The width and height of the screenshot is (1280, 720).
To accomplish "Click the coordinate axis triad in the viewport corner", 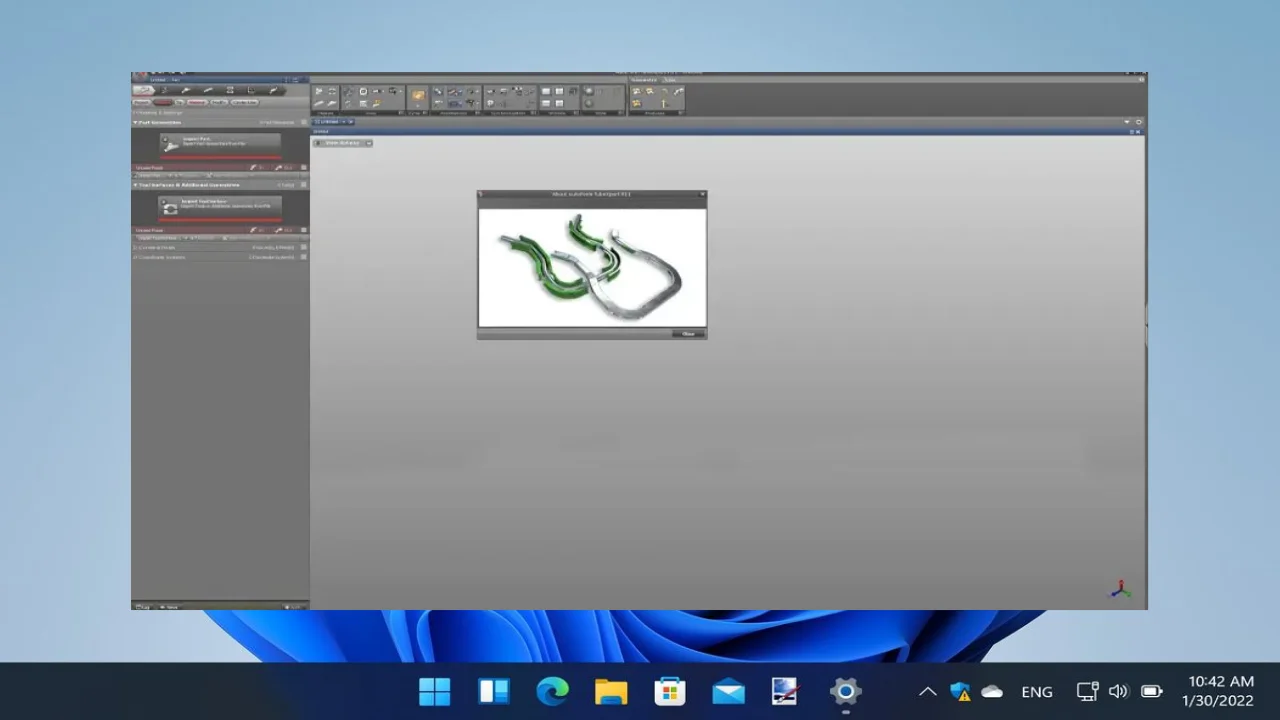I will coord(1121,589).
